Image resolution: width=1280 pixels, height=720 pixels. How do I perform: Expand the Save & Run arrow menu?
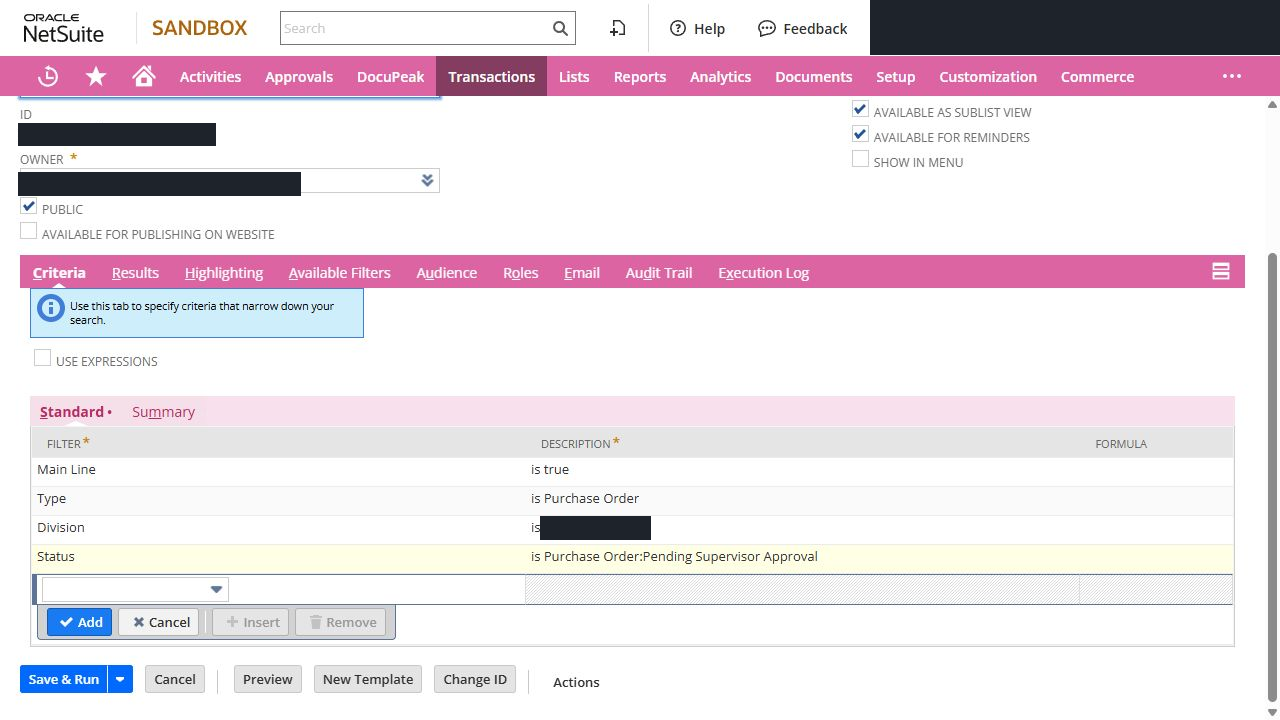(120, 679)
